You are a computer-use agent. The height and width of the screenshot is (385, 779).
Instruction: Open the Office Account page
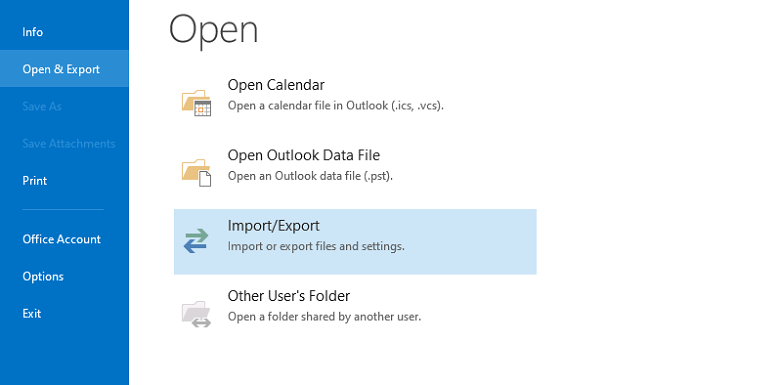[62, 239]
